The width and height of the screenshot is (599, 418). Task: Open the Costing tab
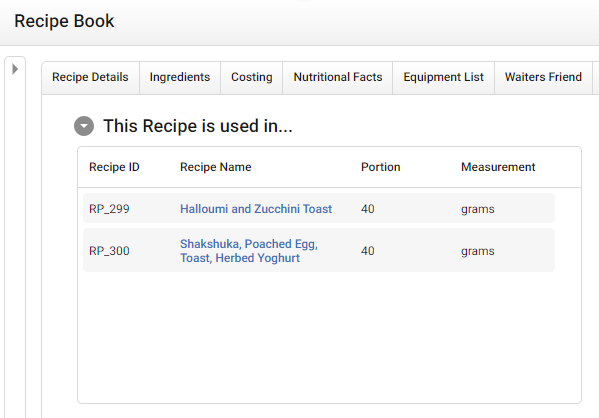(252, 78)
